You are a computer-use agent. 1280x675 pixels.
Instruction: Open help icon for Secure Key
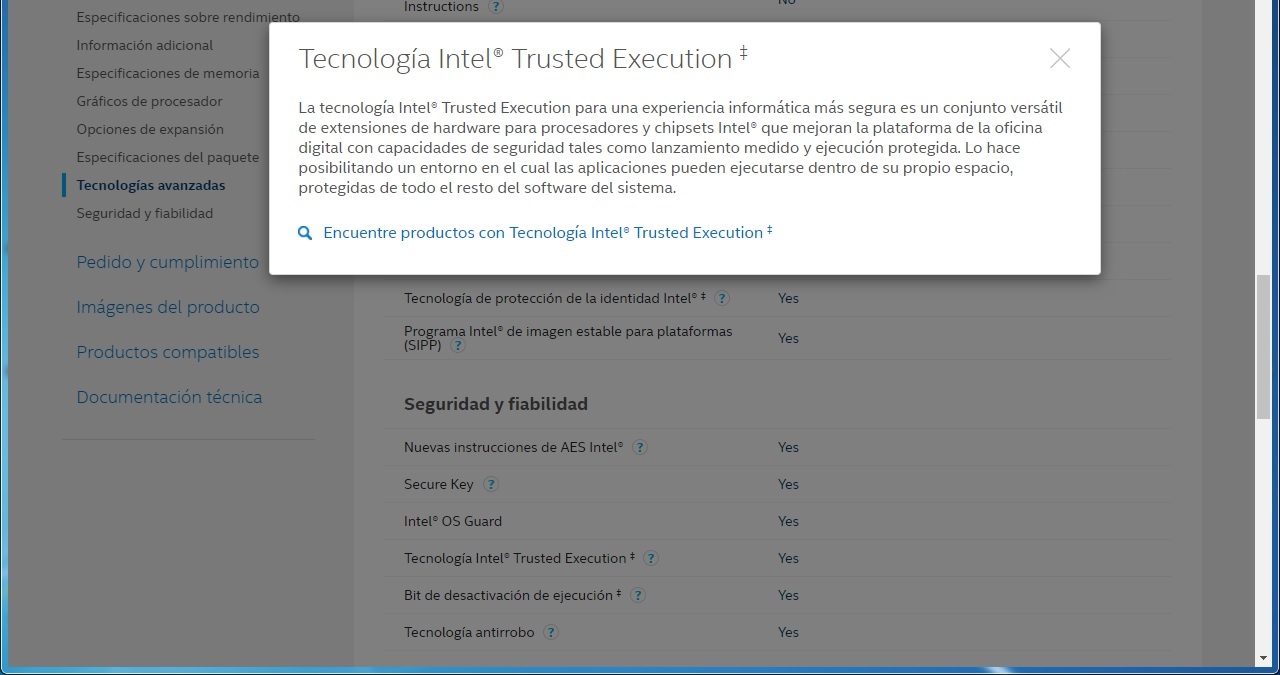[491, 484]
